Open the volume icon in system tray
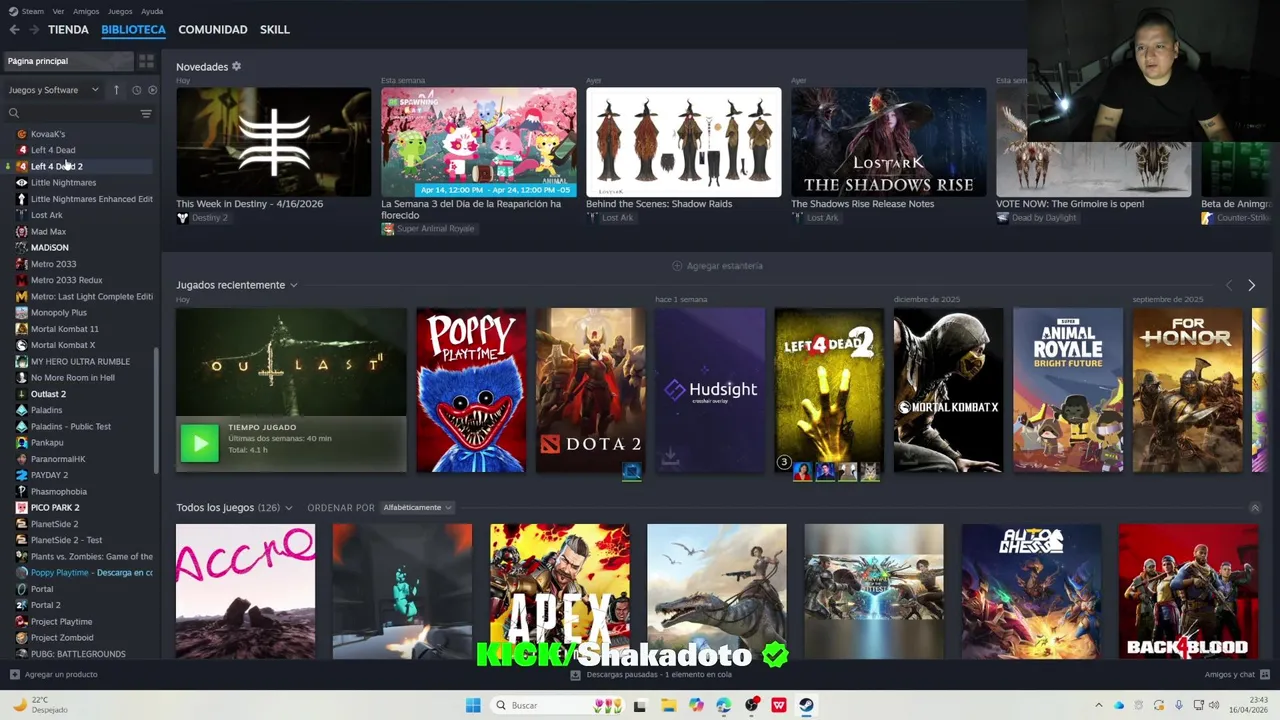The height and width of the screenshot is (720, 1280). (x=1216, y=705)
